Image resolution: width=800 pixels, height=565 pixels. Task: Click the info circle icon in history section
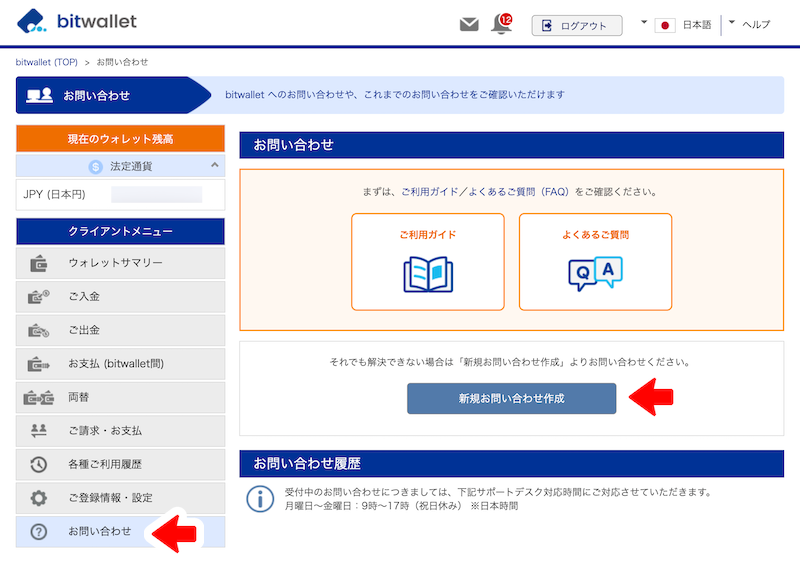[260, 499]
